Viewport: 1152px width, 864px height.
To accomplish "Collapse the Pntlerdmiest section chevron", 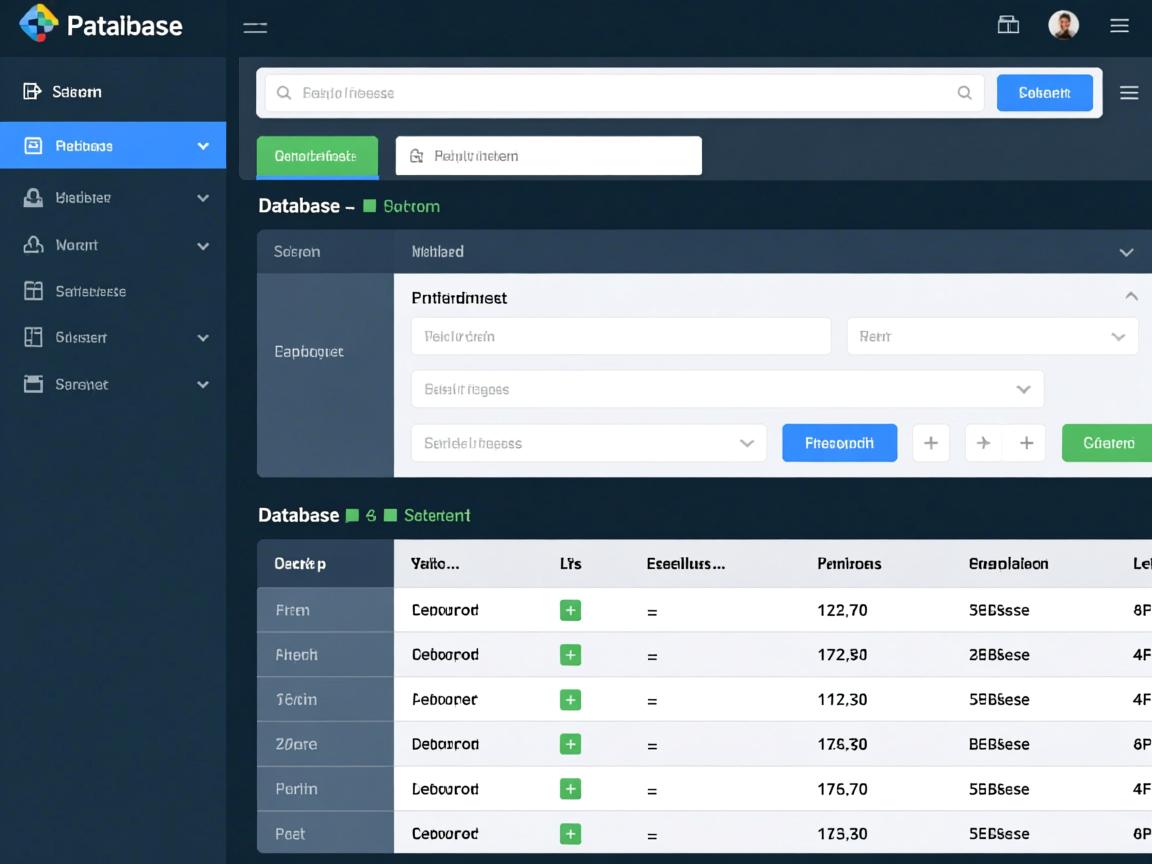I will point(1131,296).
